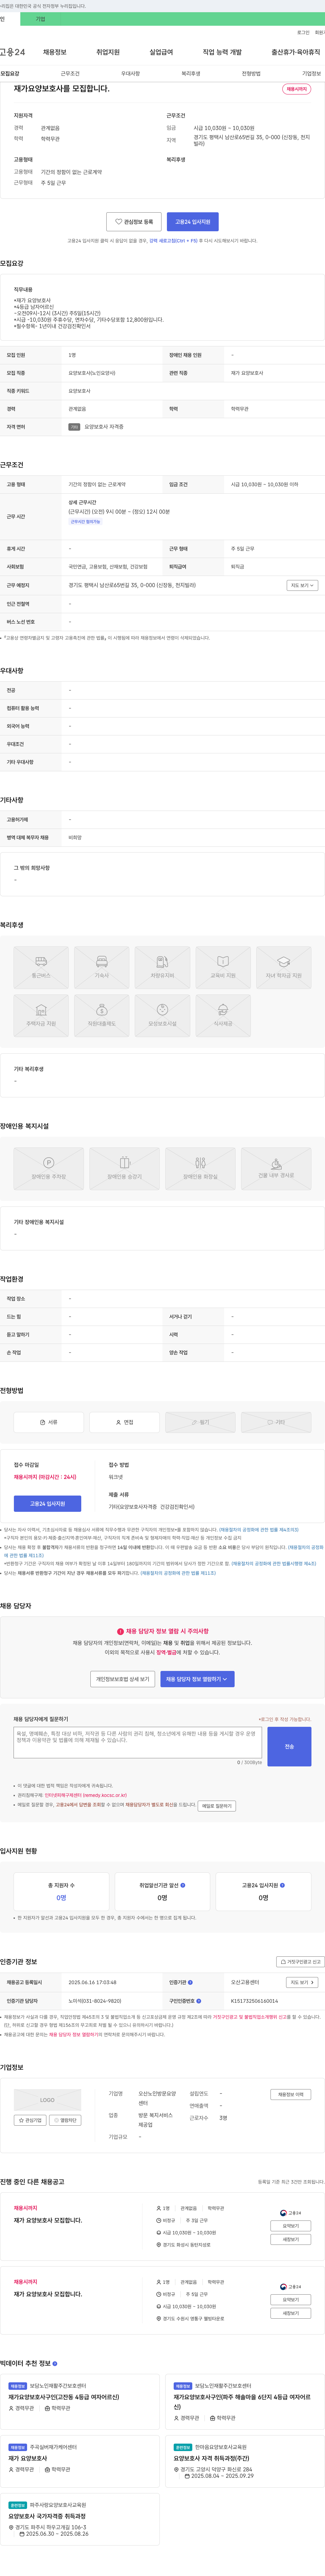The image size is (325, 2576).
Task: Open 요양보호사 자격 취득과정(주간) recommendation
Action: 211,2458
